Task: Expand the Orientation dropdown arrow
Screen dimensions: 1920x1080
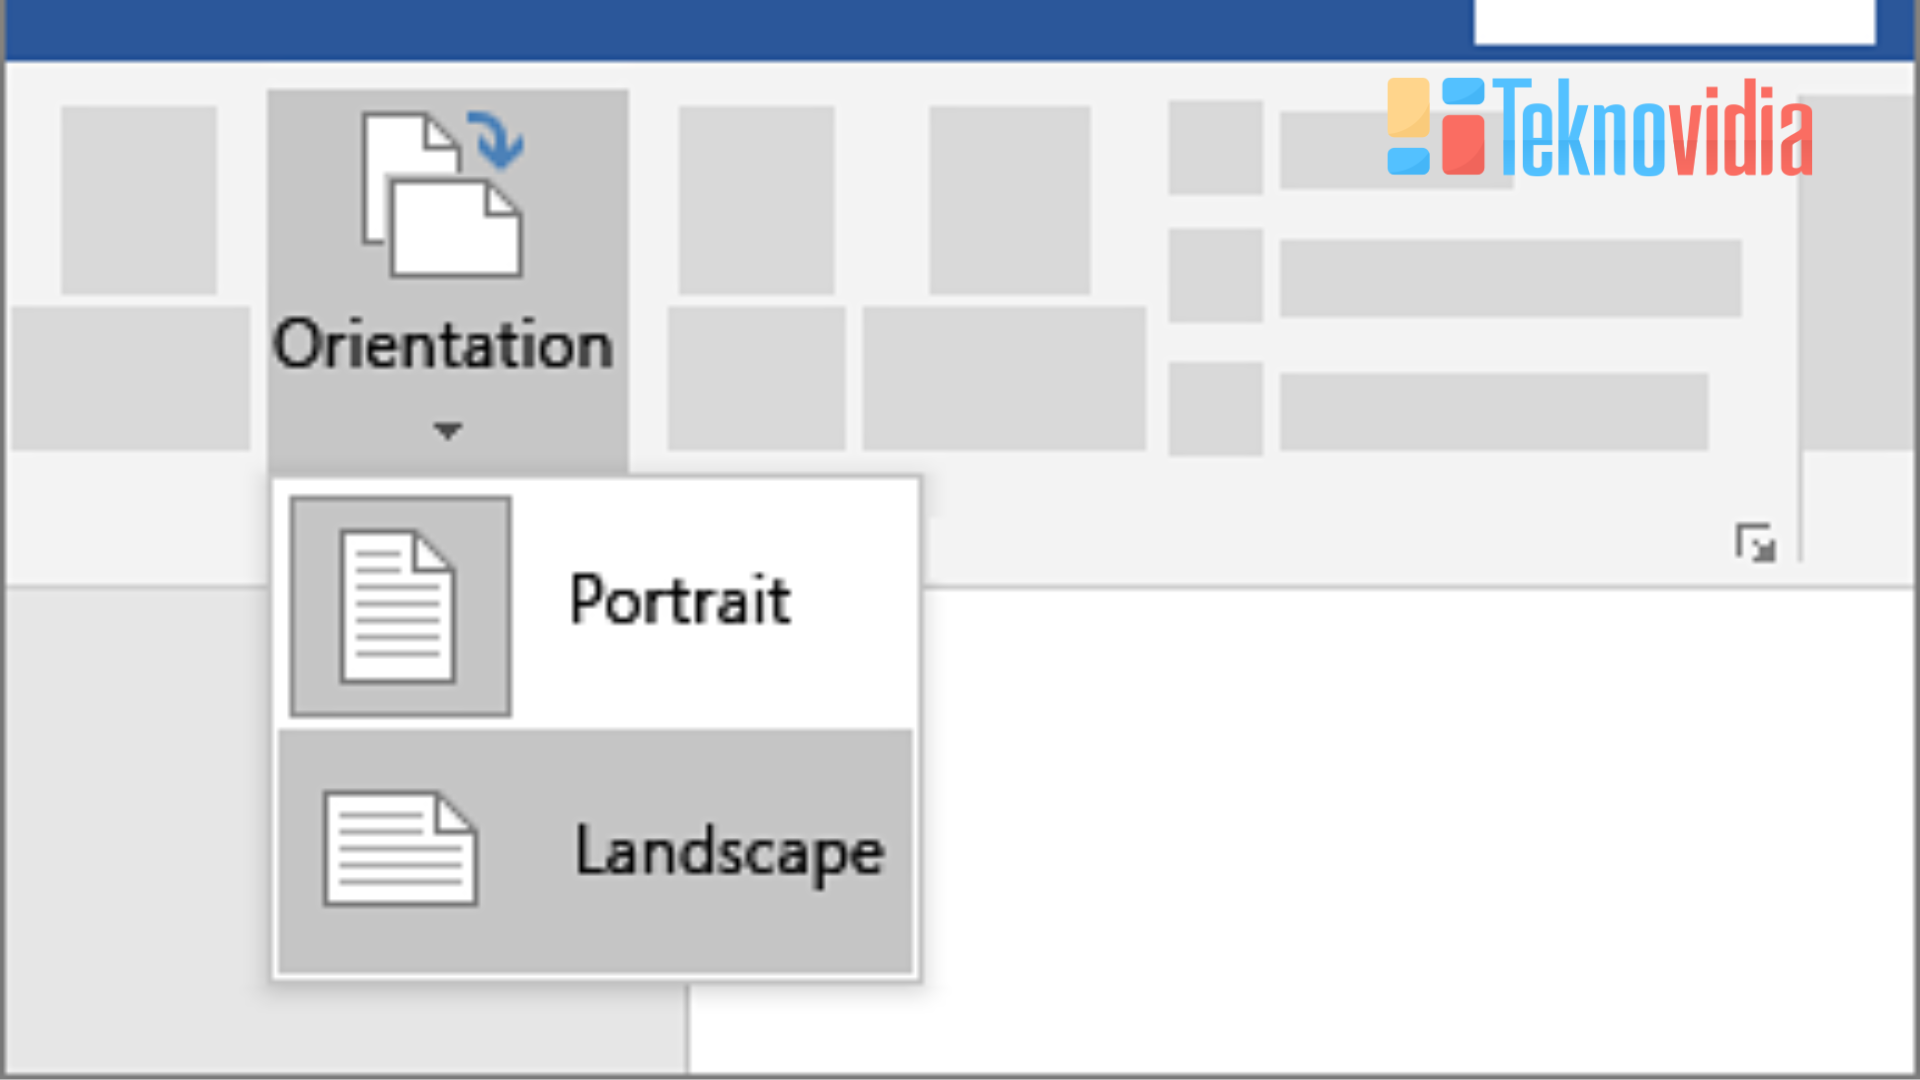Action: click(x=447, y=430)
